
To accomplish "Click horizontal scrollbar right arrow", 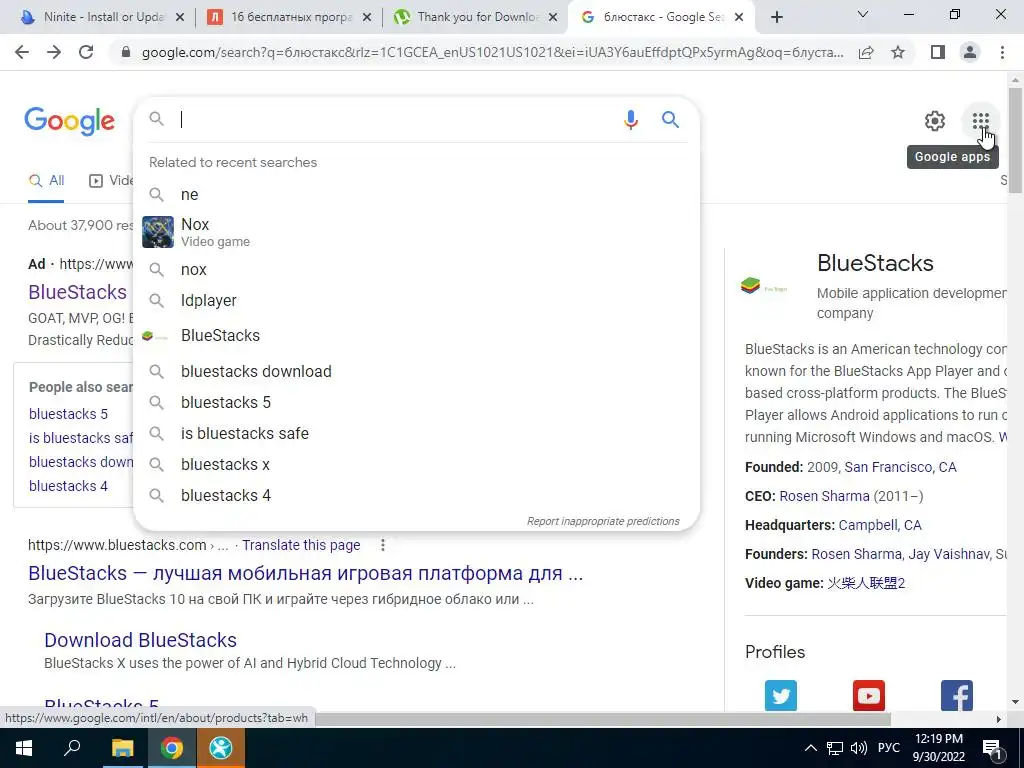I will tap(998, 718).
